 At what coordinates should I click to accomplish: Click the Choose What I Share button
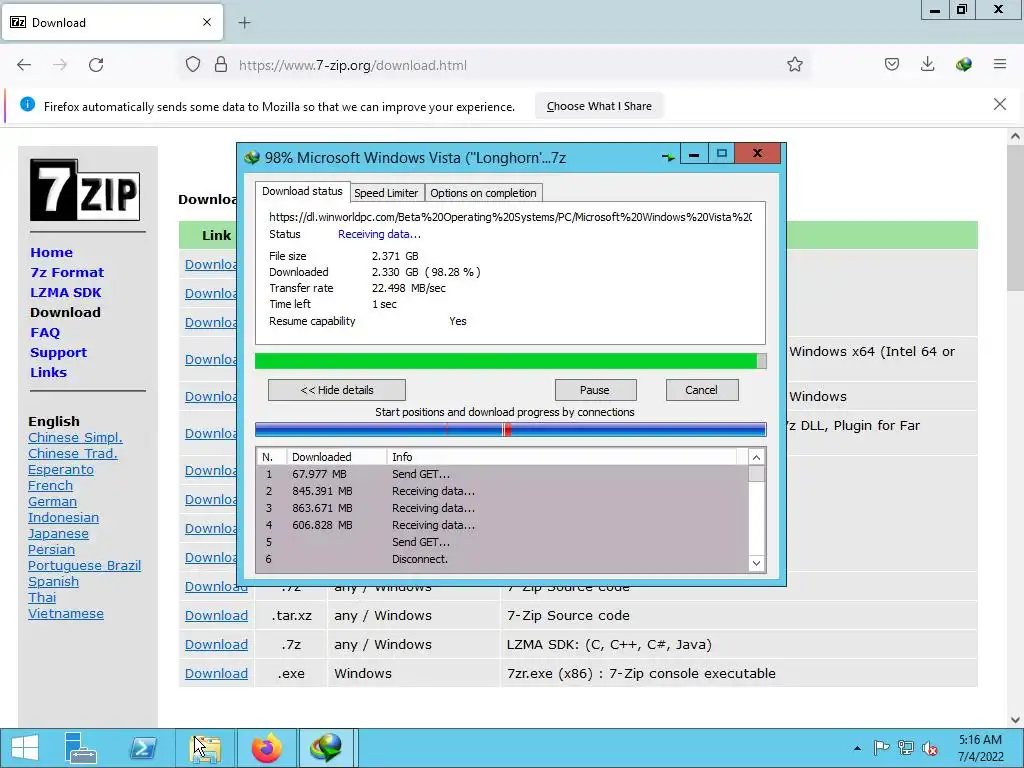click(600, 106)
